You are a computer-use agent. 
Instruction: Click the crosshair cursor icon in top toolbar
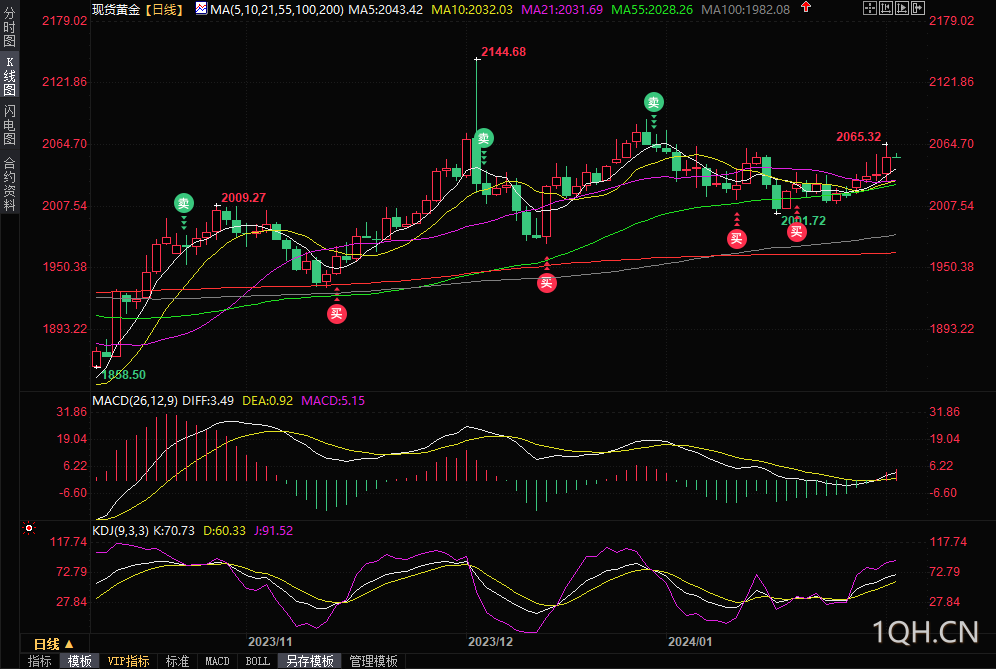pos(870,8)
